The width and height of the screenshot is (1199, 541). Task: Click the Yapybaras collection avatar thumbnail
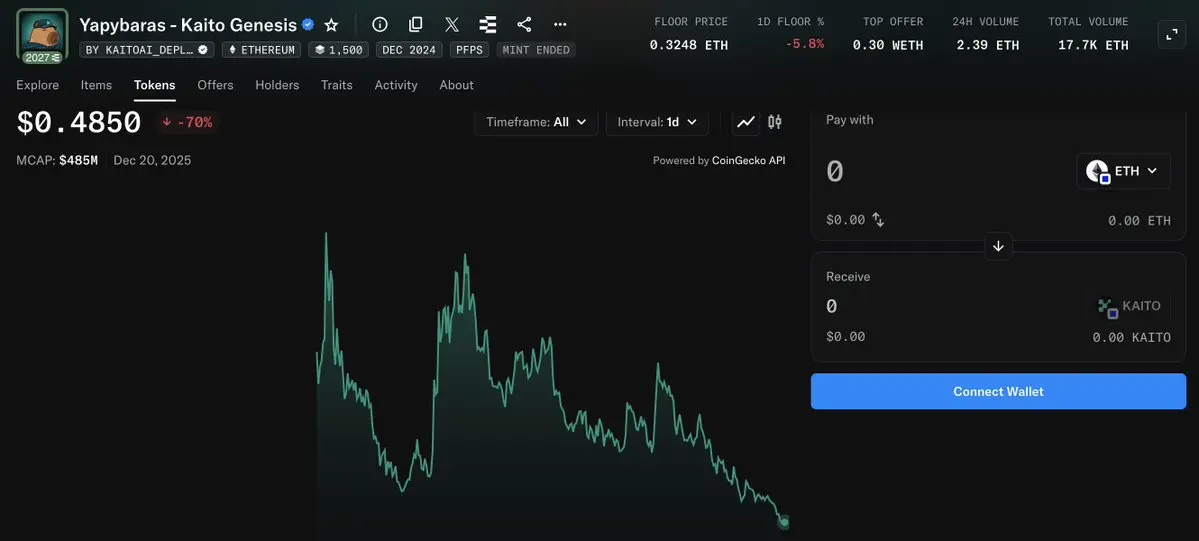42,34
